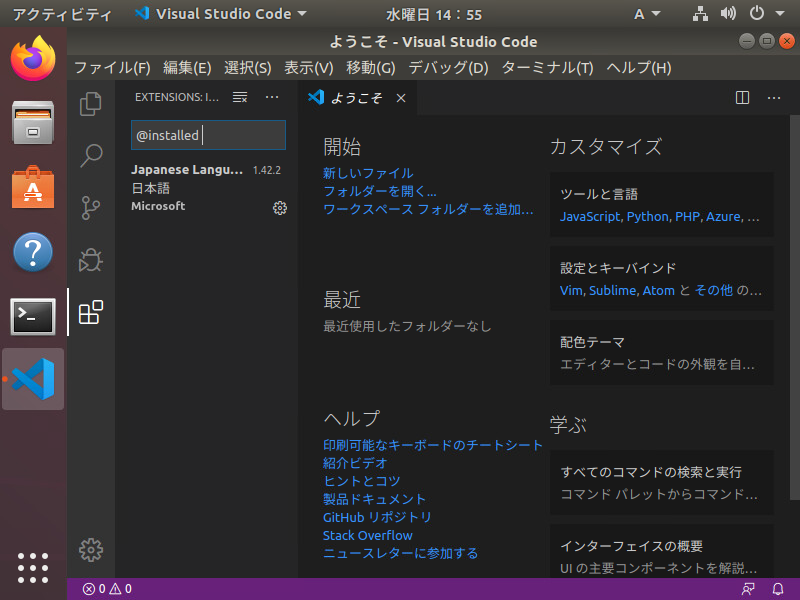Click the 新しいファイル link
This screenshot has height=600, width=800.
[x=368, y=173]
